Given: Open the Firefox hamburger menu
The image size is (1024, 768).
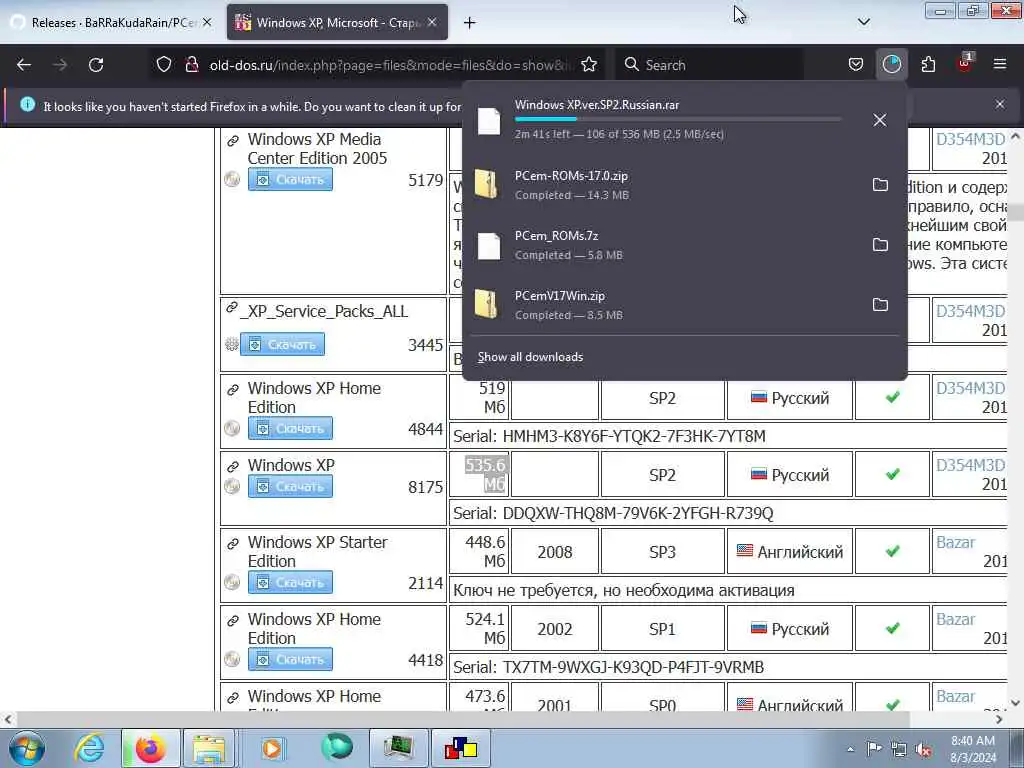Looking at the screenshot, I should point(1000,64).
